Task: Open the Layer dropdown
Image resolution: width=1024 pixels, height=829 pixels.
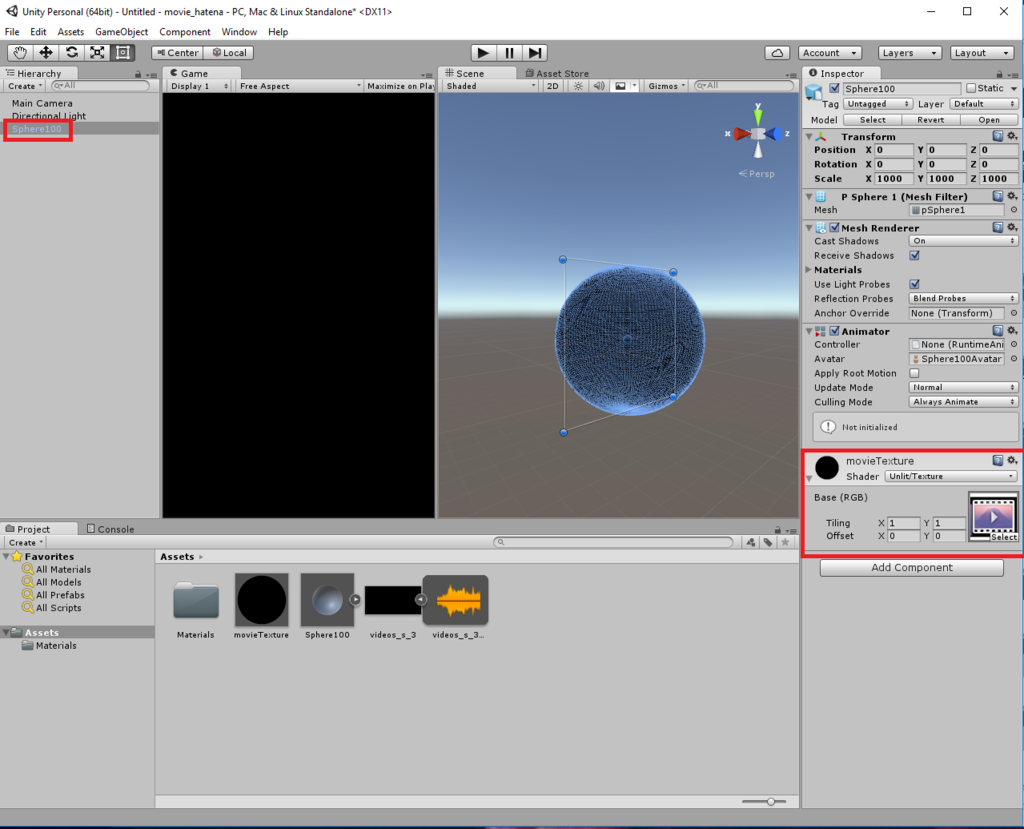Action: [984, 104]
